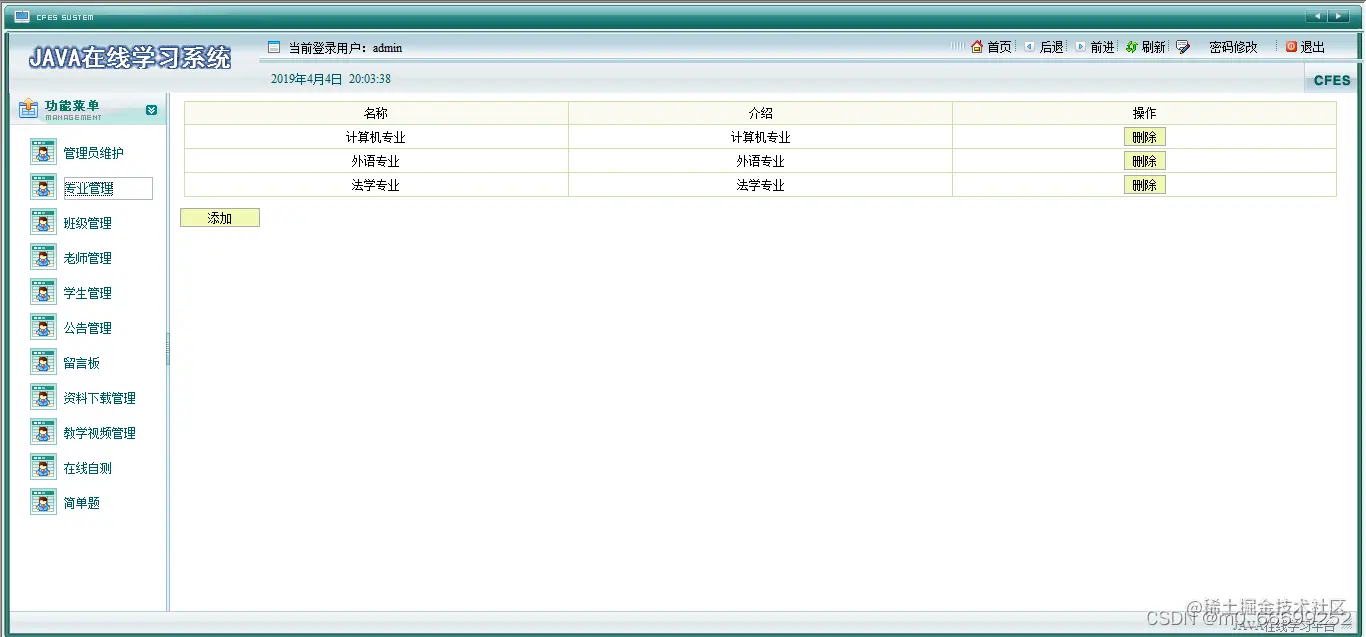Click 刷新 refresh link text
The width and height of the screenshot is (1366, 637).
(1153, 47)
